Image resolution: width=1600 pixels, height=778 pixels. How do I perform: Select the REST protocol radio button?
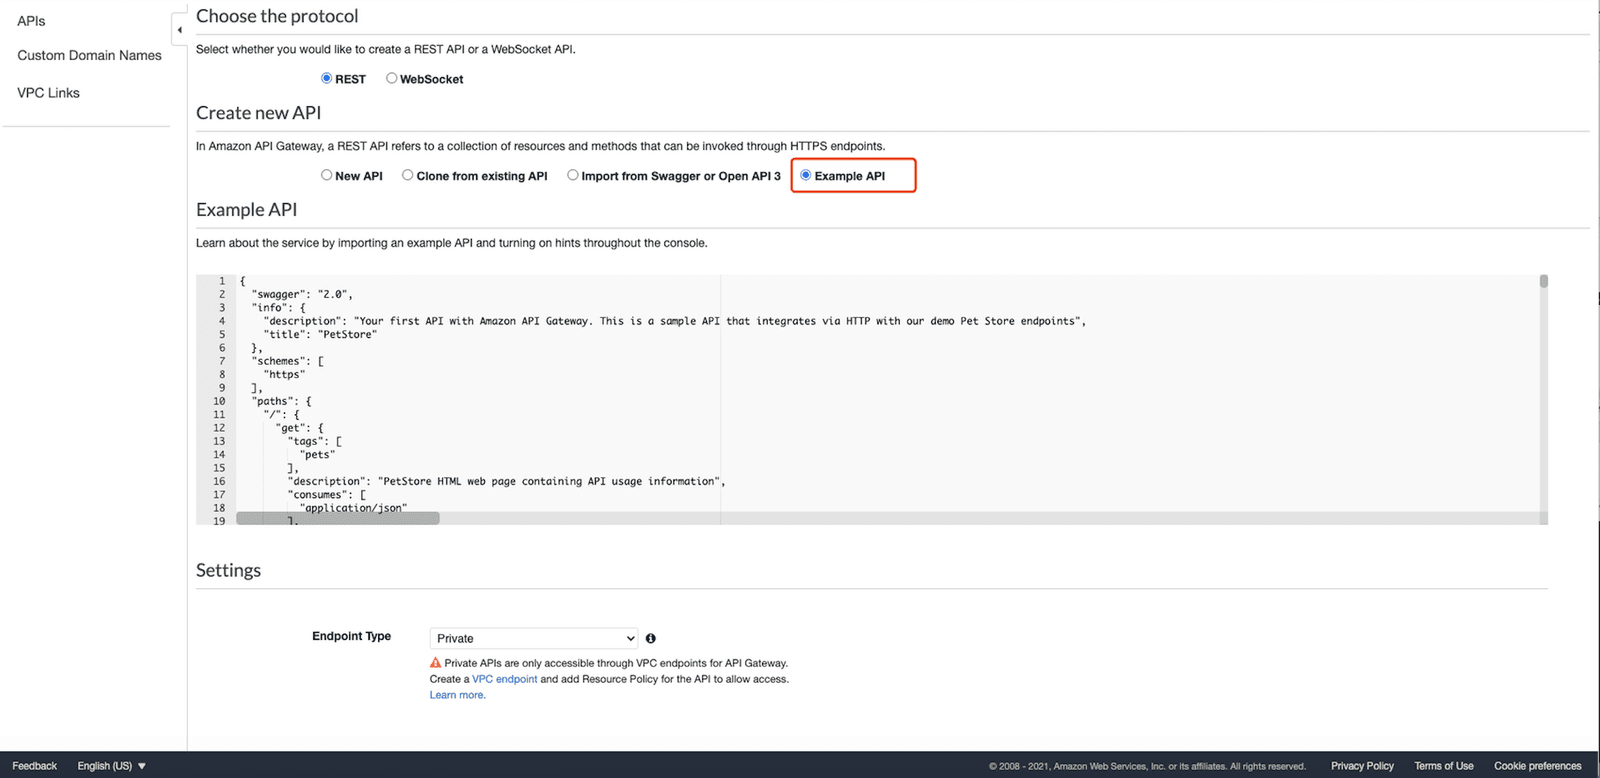tap(326, 78)
